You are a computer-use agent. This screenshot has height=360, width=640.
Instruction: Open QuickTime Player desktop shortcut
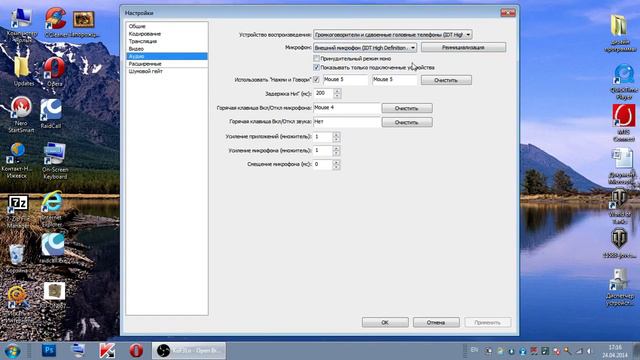623,82
